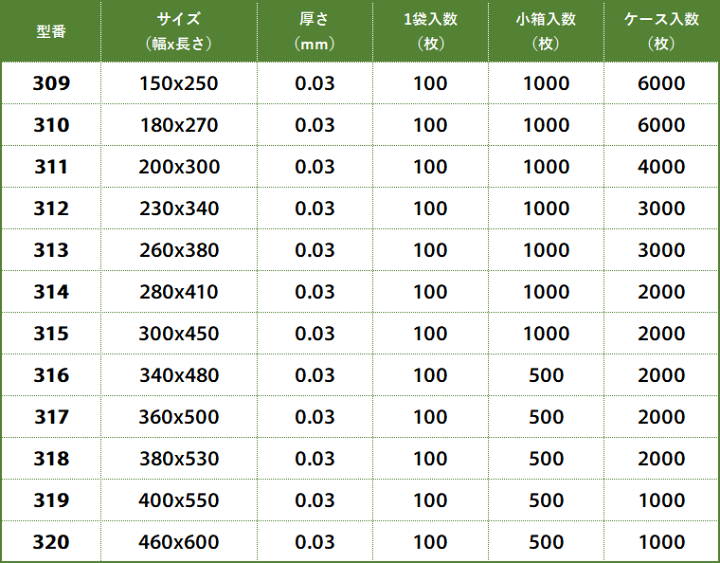Click case quantity 2000 in row 318
Image resolution: width=720 pixels, height=563 pixels.
[x=661, y=459]
